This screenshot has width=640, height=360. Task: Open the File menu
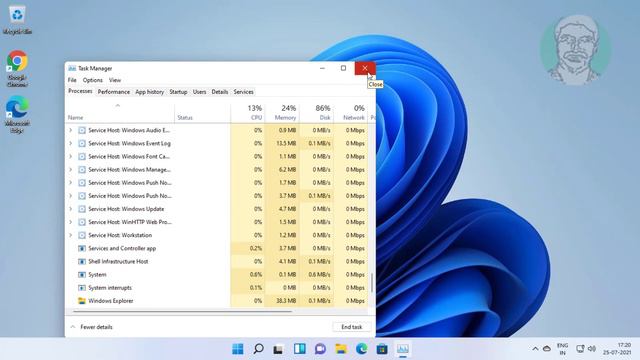click(72, 80)
